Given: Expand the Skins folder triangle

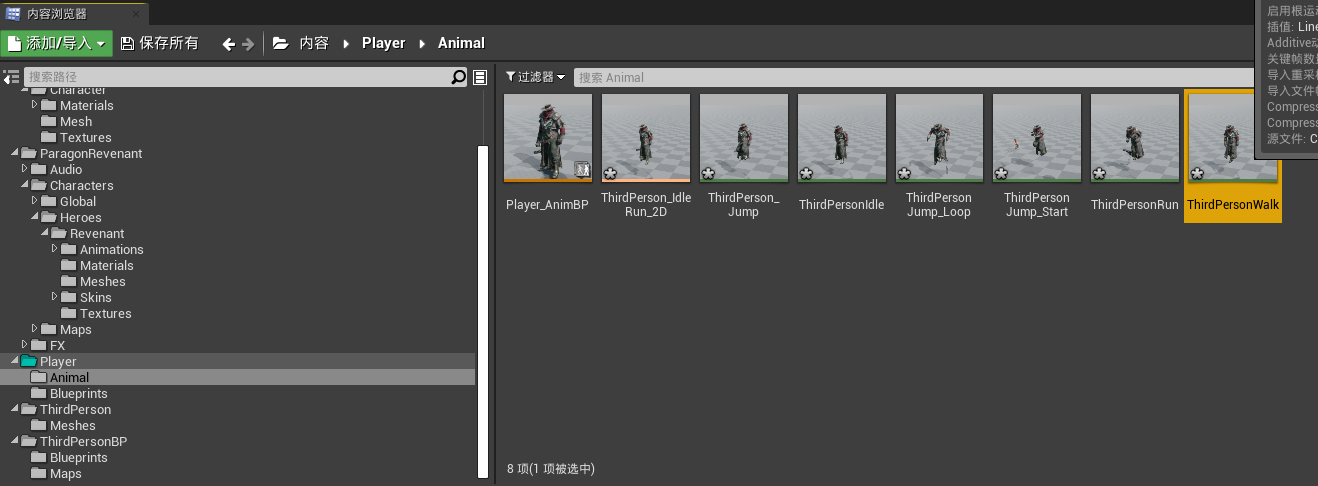Looking at the screenshot, I should pos(54,297).
